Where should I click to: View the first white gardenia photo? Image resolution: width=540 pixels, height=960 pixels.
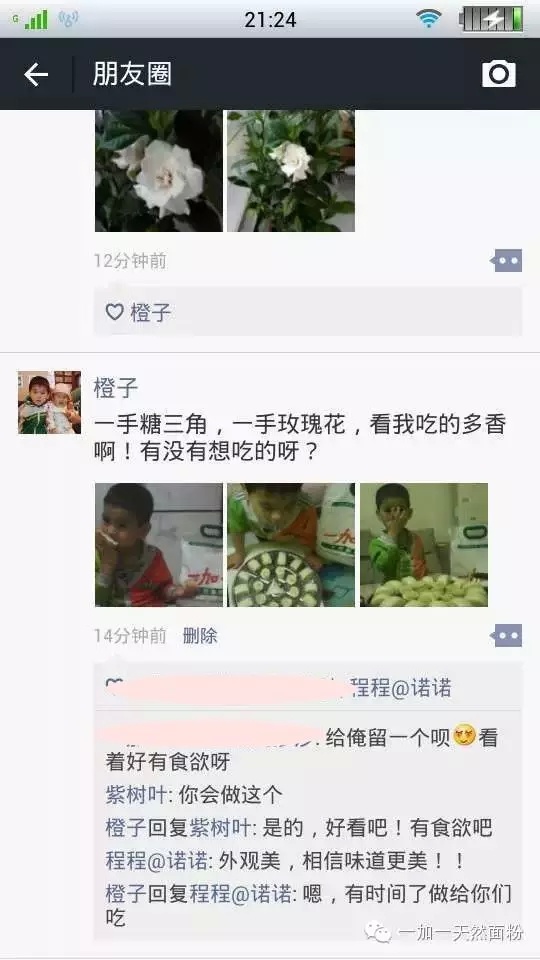(x=159, y=171)
